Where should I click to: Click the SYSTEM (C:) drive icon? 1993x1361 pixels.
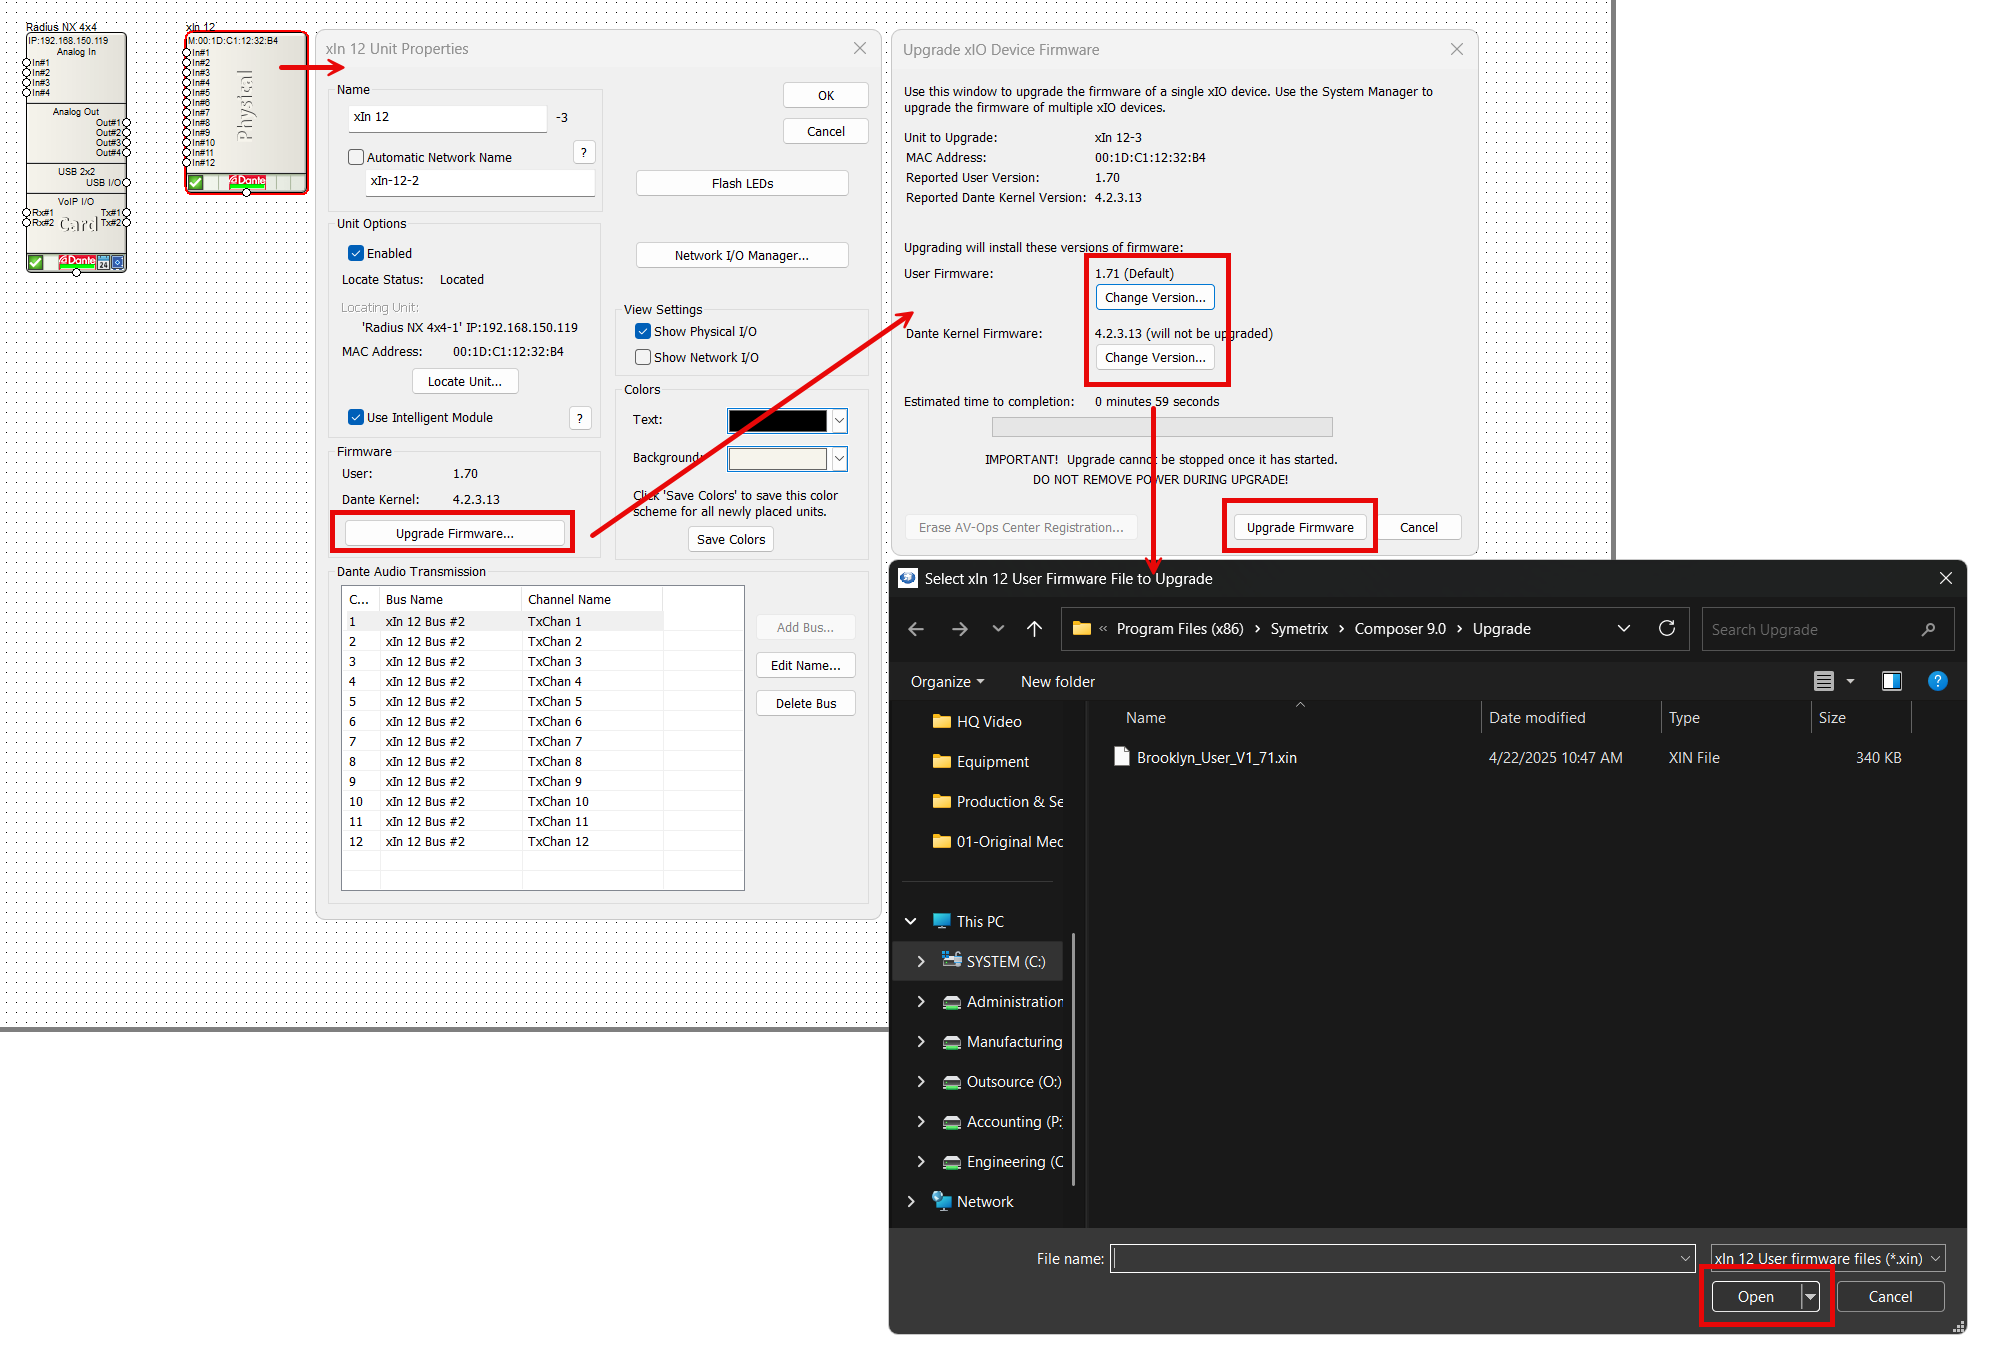[952, 960]
